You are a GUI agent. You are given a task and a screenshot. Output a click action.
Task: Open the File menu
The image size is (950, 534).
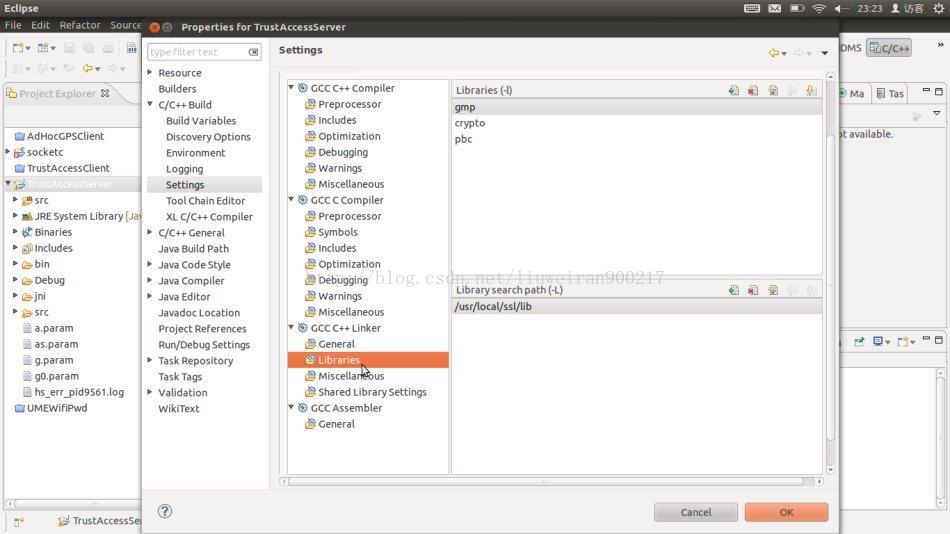pos(13,25)
